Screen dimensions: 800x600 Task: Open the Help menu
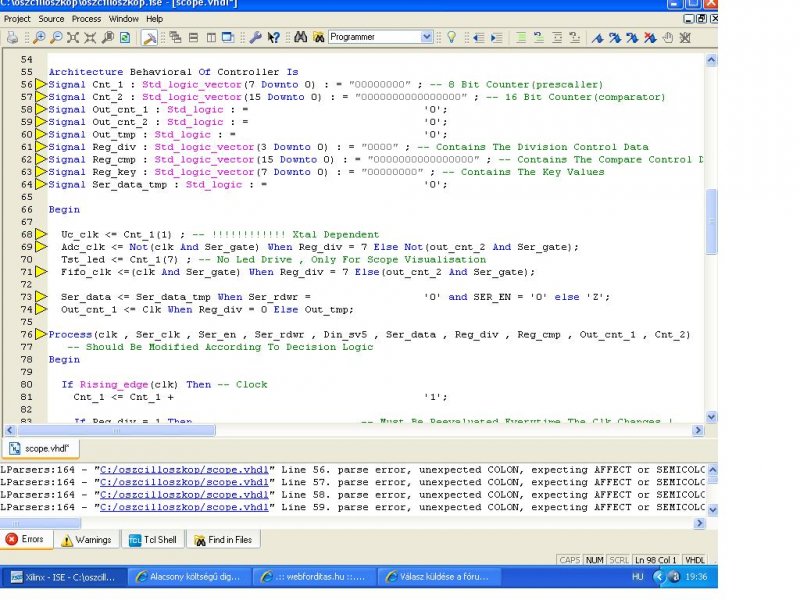[155, 19]
